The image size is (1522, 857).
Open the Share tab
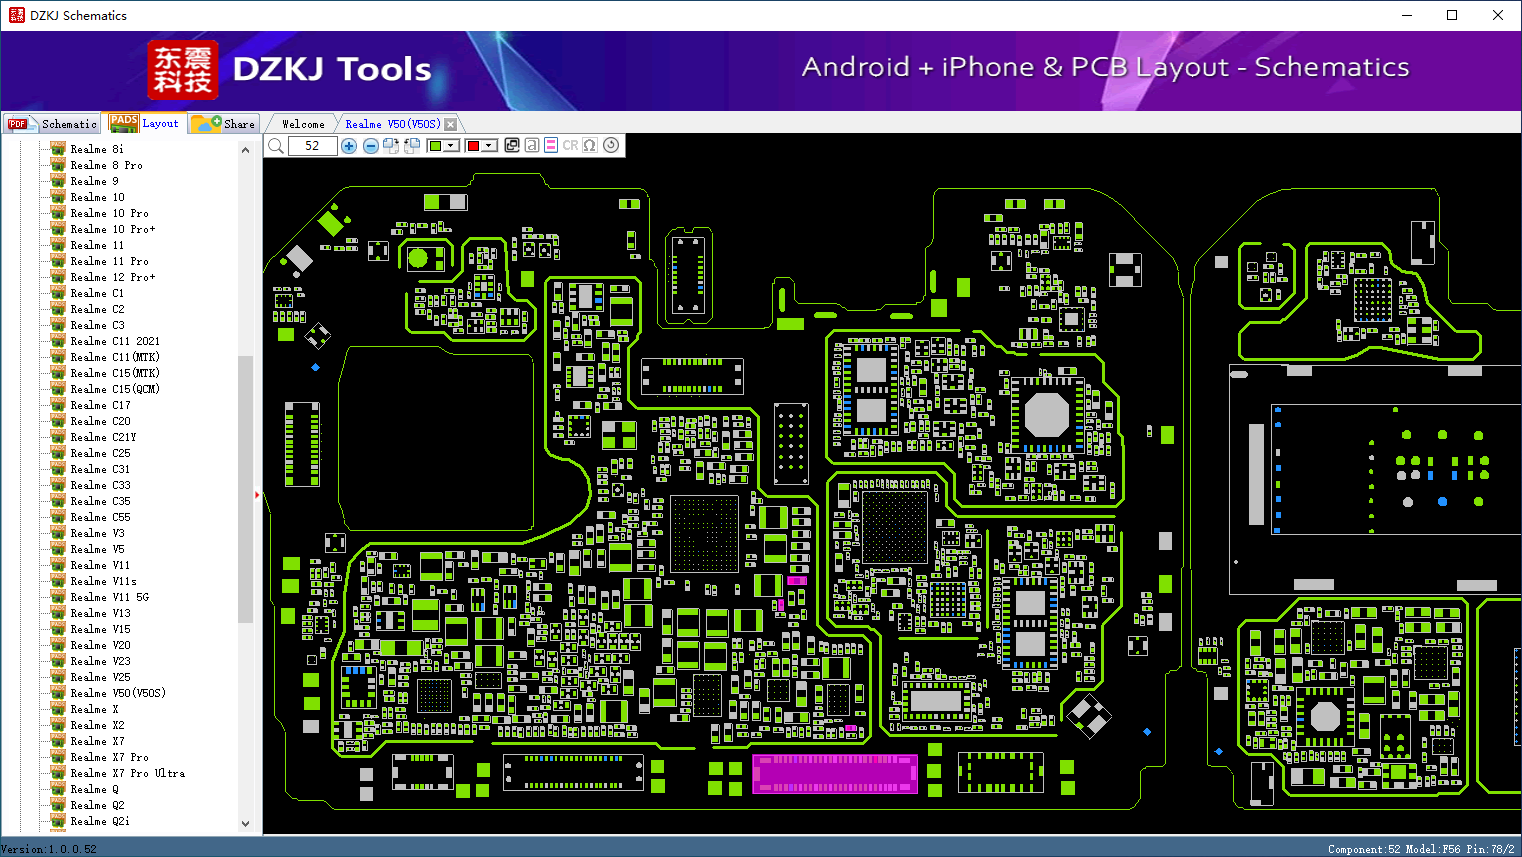224,124
